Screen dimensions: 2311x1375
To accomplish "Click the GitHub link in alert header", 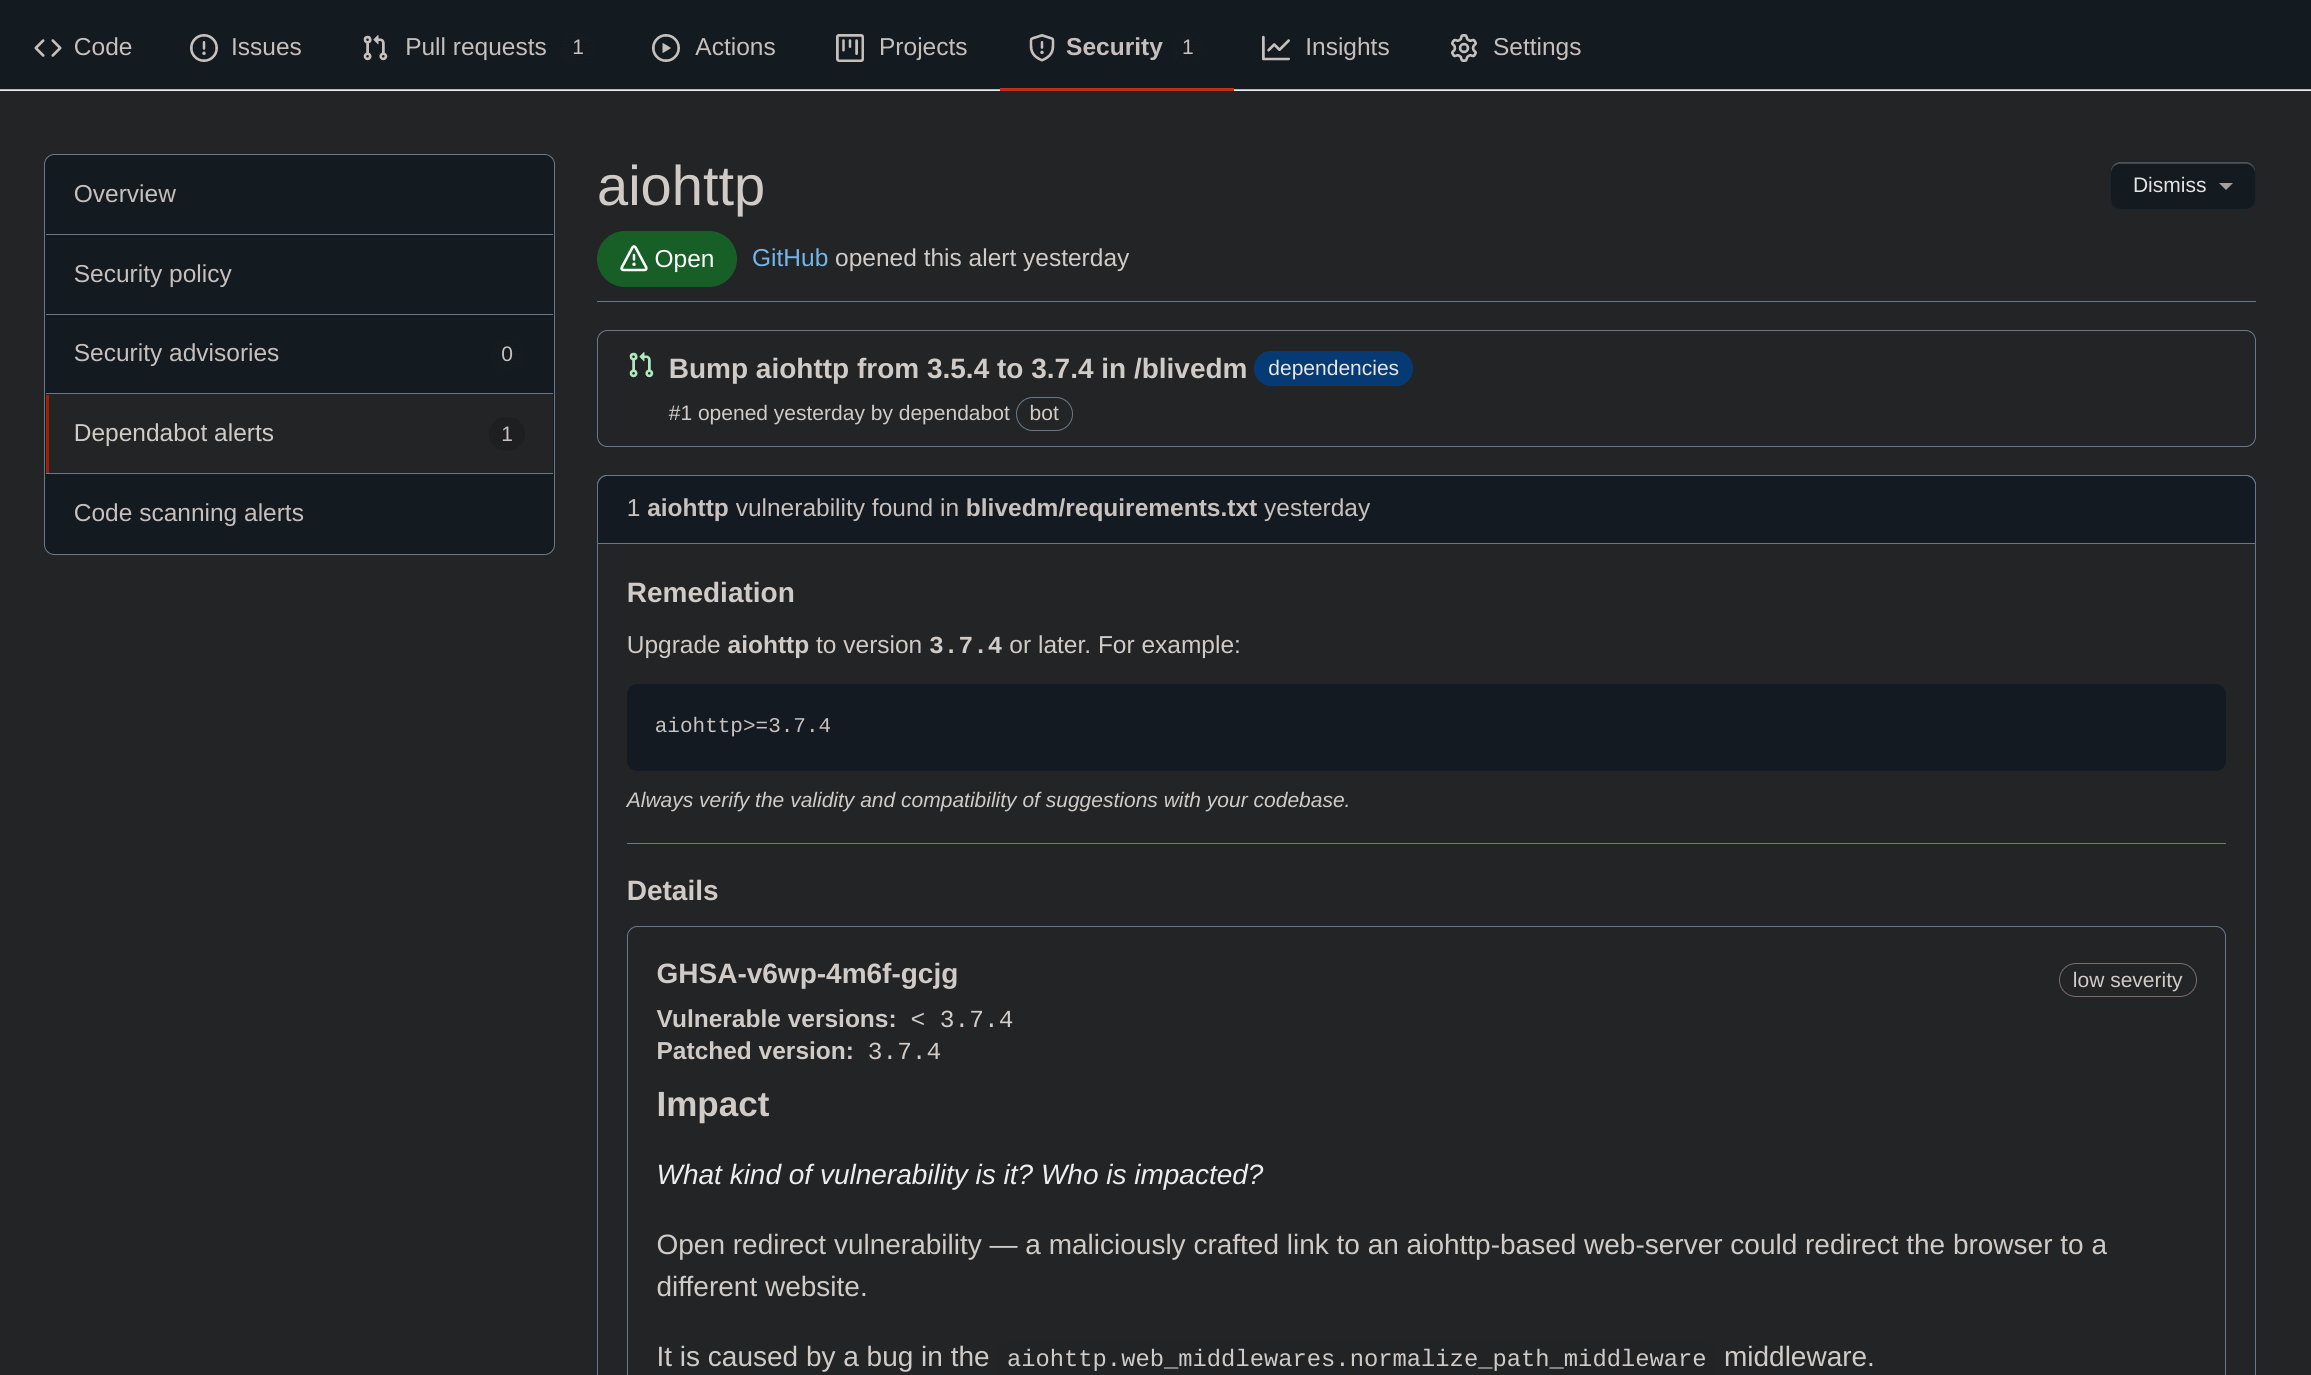I will tap(790, 258).
